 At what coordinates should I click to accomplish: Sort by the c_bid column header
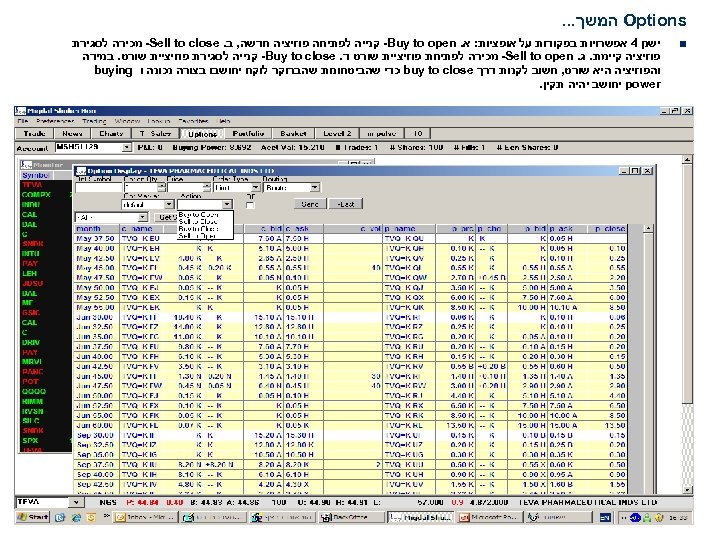(264, 229)
